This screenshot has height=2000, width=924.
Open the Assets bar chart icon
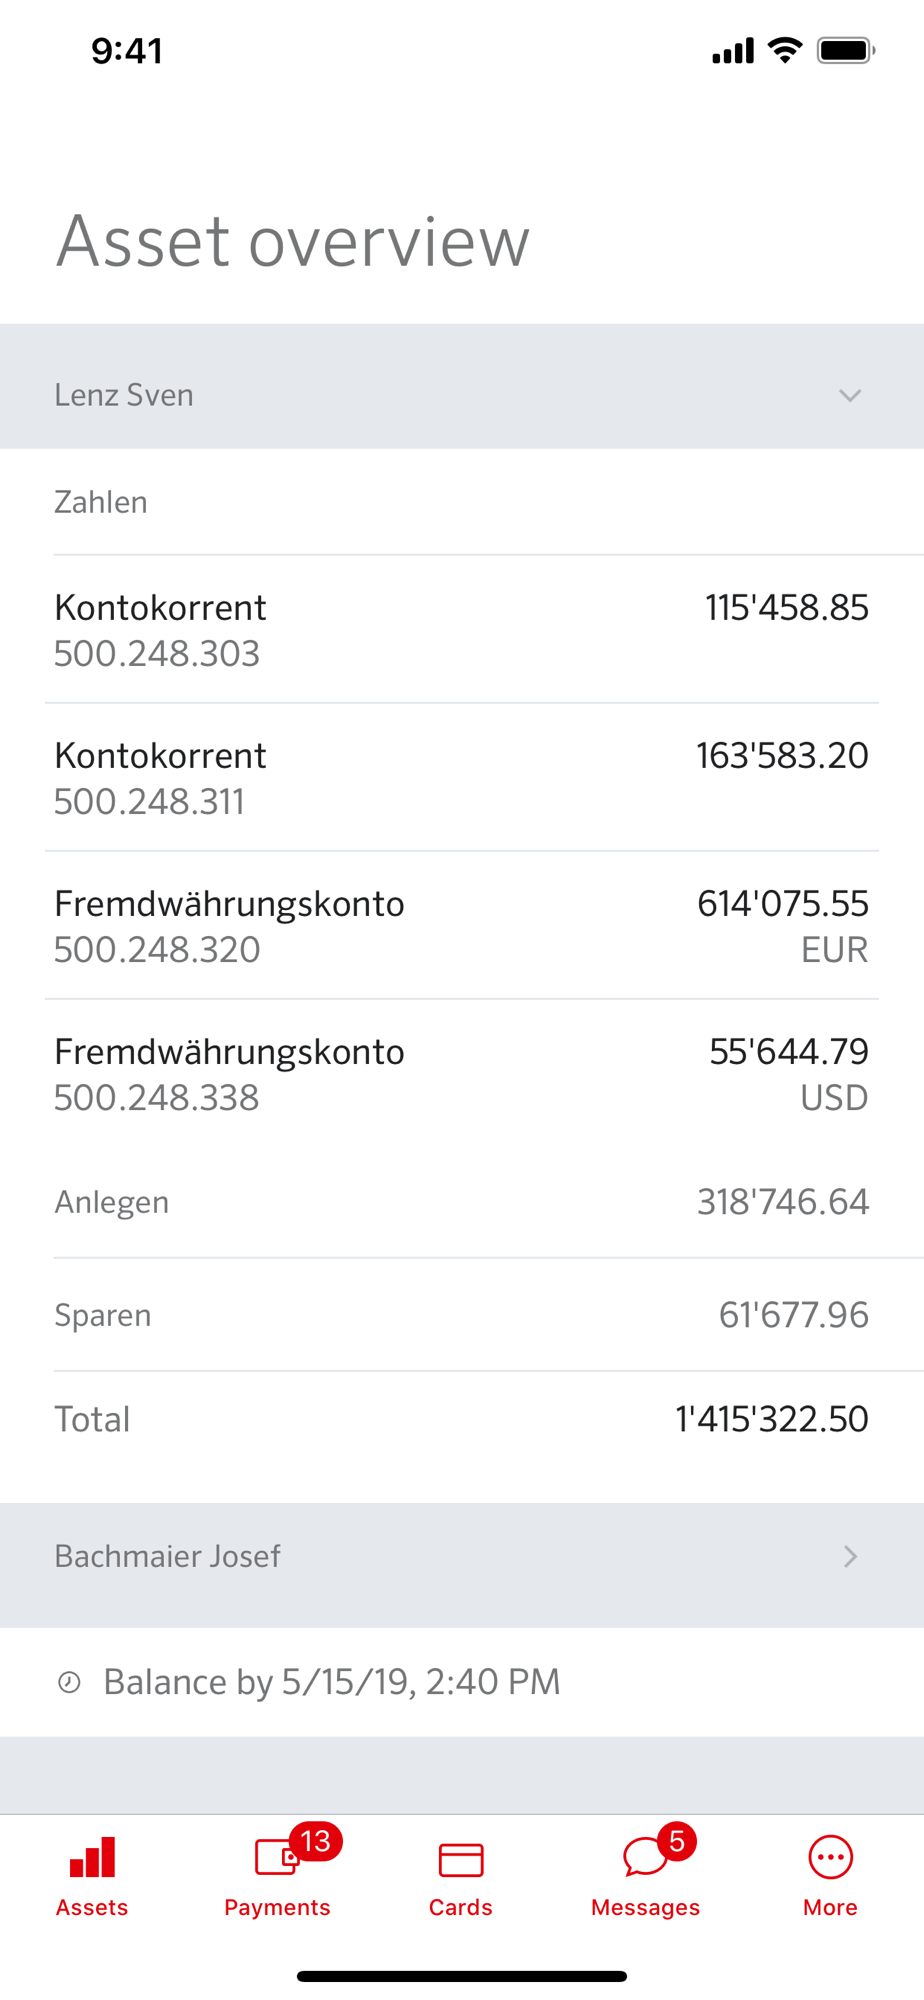[x=92, y=1858]
